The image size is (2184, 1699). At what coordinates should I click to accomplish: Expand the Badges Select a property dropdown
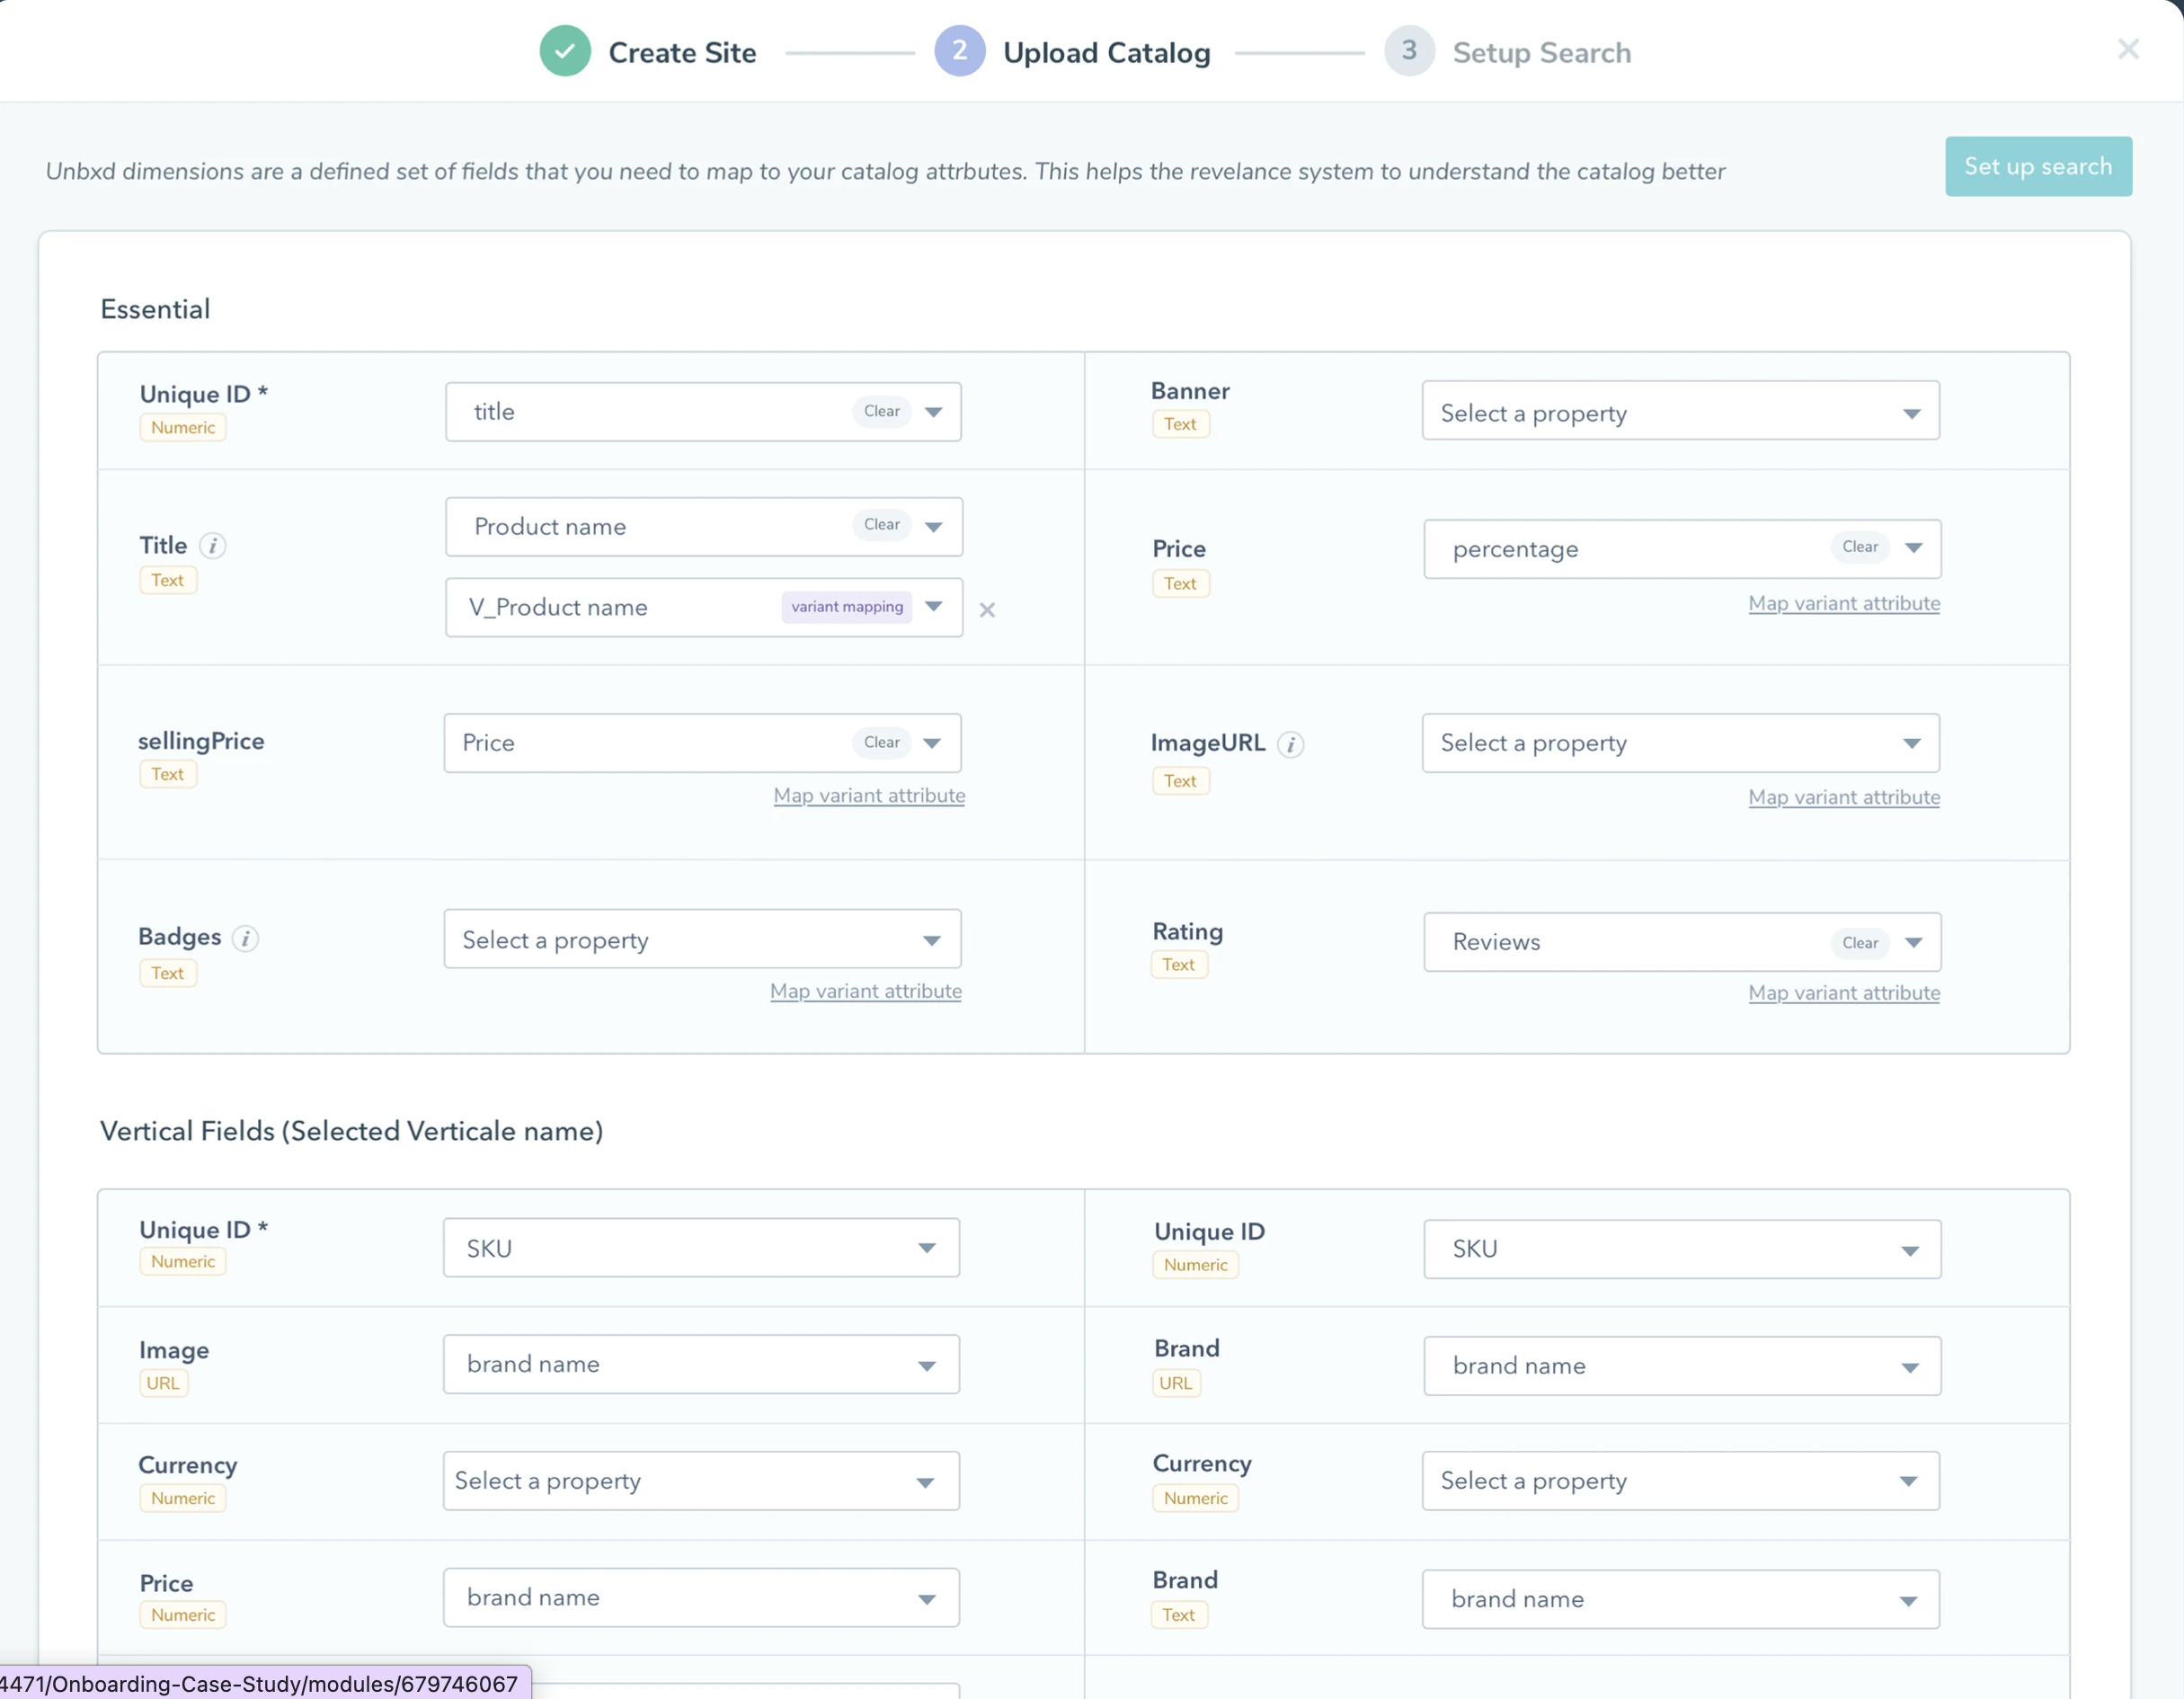tap(702, 939)
